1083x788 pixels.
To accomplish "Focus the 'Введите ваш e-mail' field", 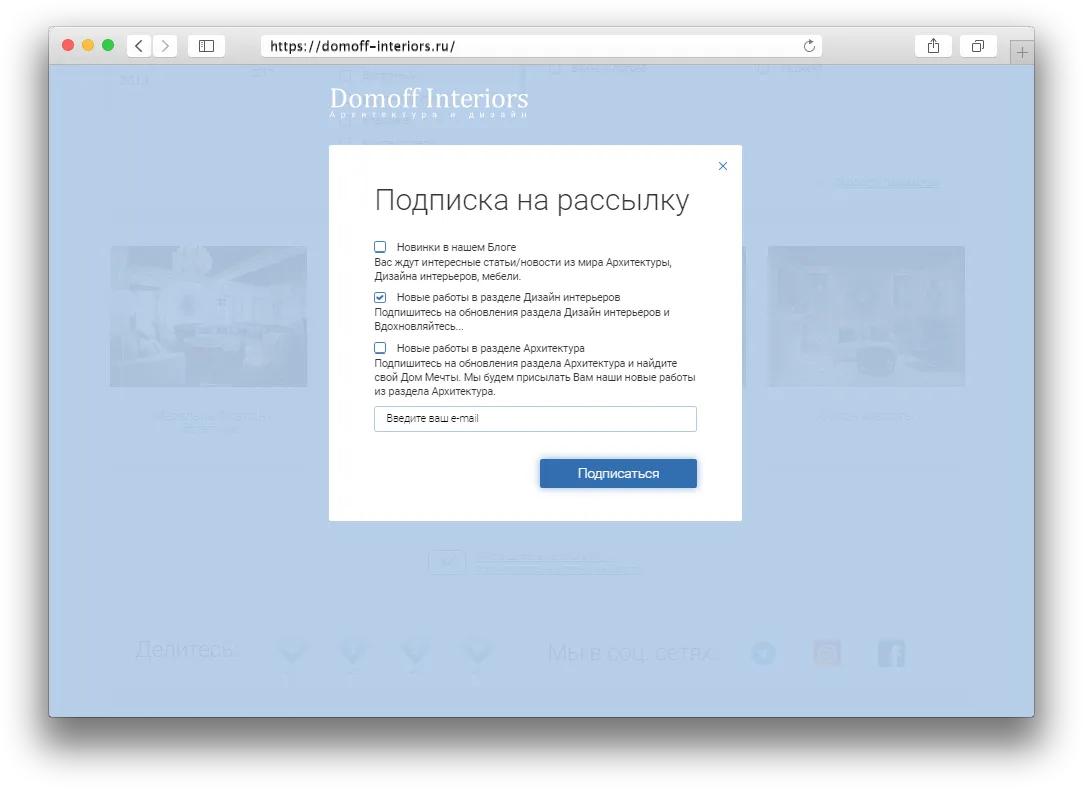I will [535, 419].
